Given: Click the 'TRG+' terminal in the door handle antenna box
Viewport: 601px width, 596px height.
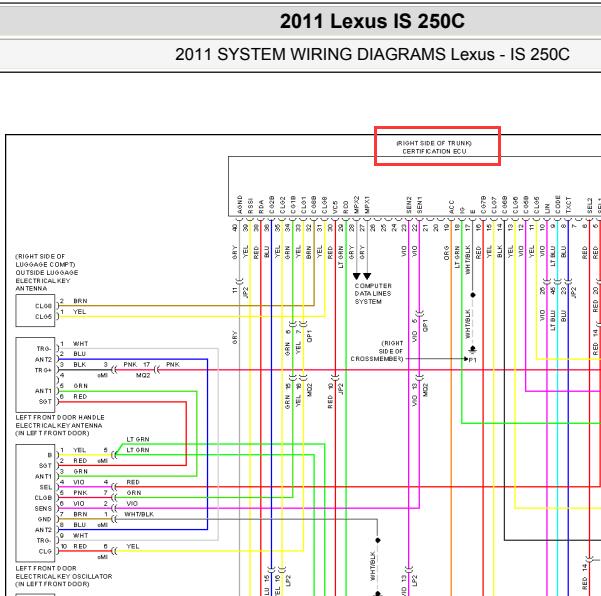Looking at the screenshot, I should [x=43, y=370].
